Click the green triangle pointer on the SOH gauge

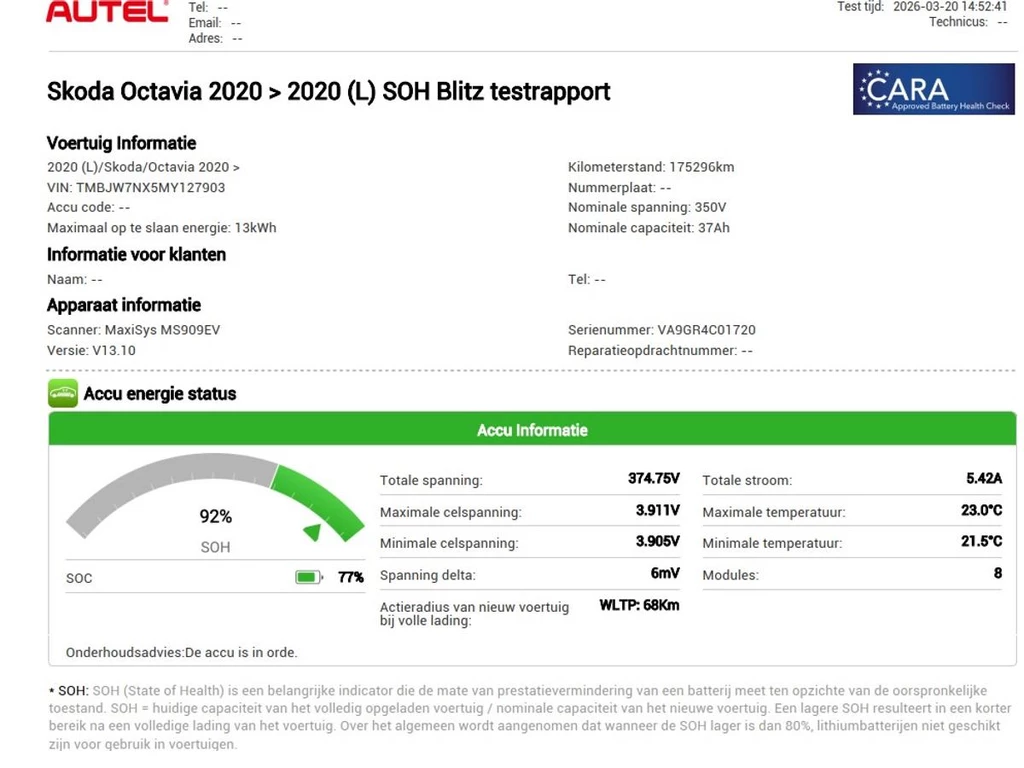[x=313, y=532]
